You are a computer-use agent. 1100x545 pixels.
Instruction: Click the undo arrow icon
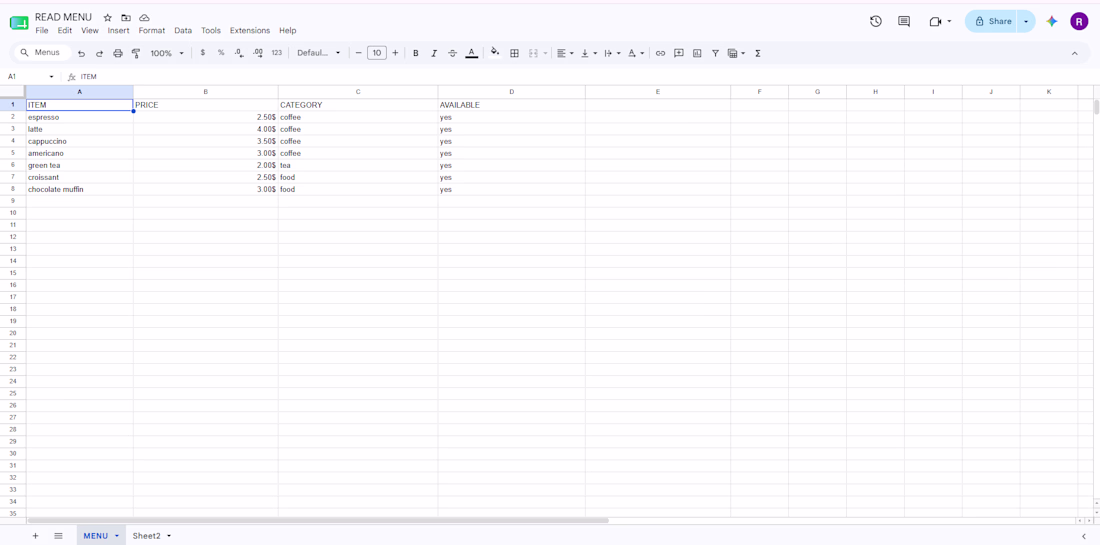(81, 53)
